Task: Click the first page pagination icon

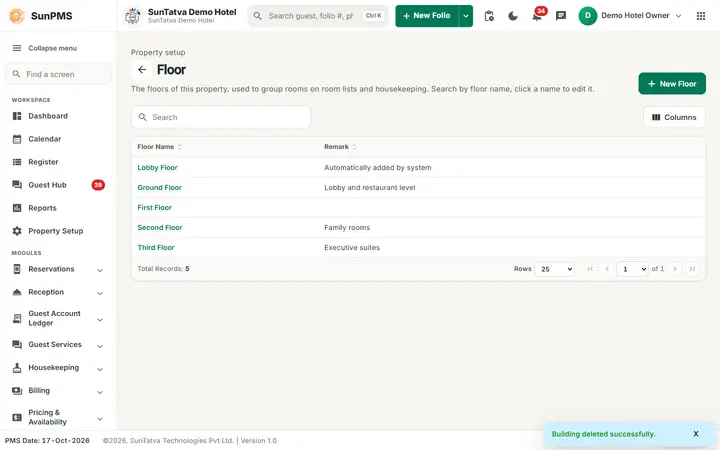Action: (x=590, y=269)
